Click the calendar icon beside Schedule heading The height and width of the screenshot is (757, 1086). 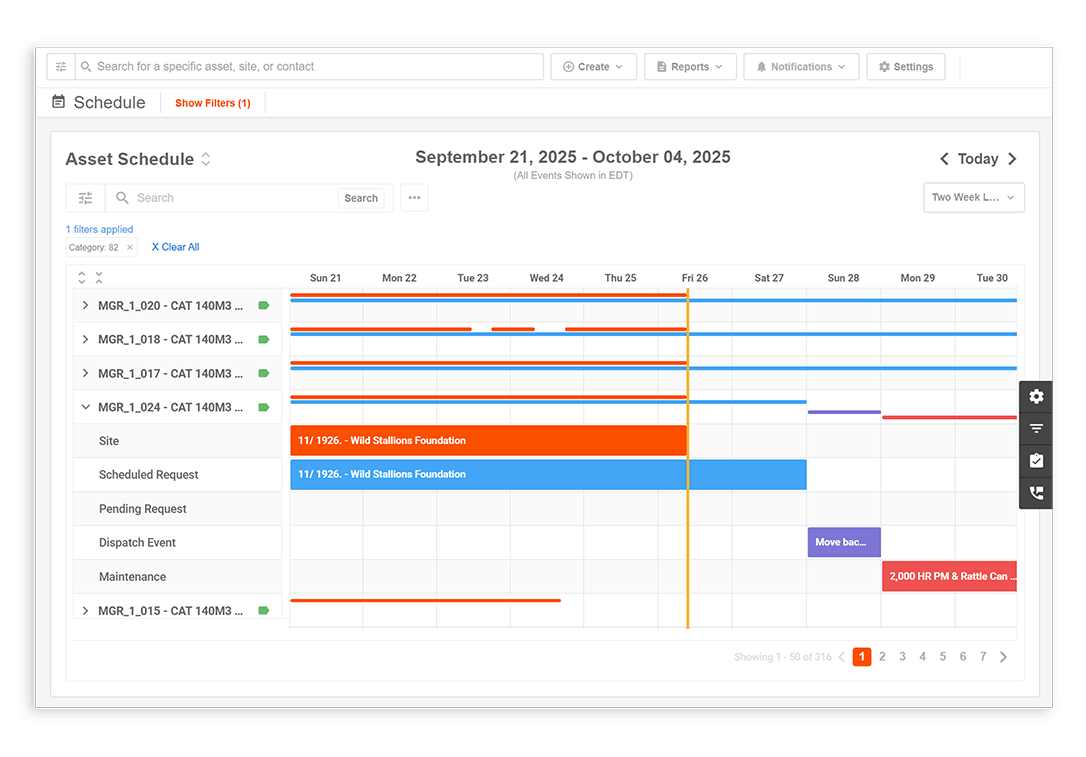[x=58, y=101]
